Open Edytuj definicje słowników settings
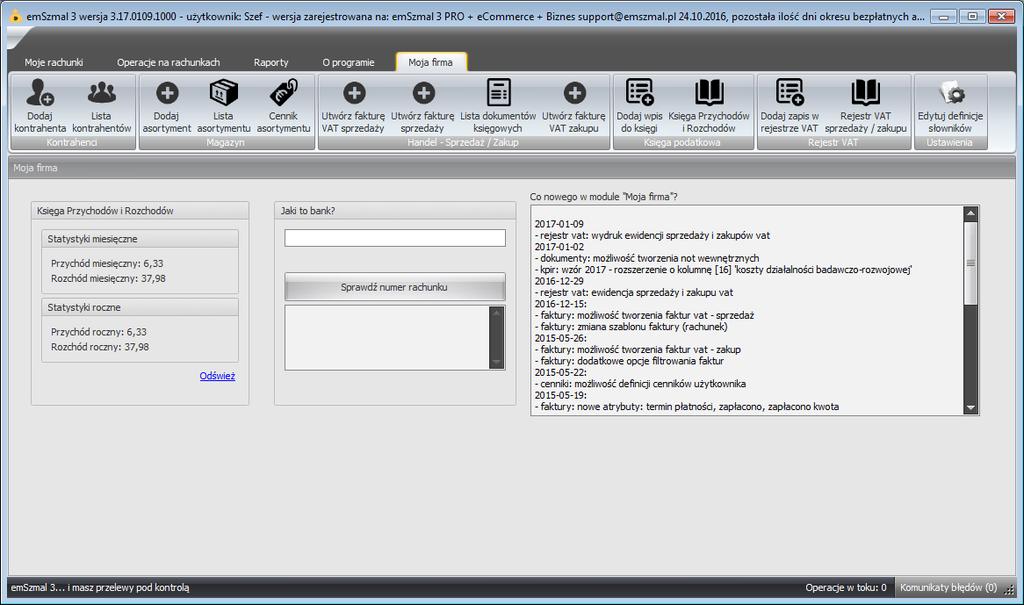Image resolution: width=1024 pixels, height=605 pixels. (x=950, y=106)
